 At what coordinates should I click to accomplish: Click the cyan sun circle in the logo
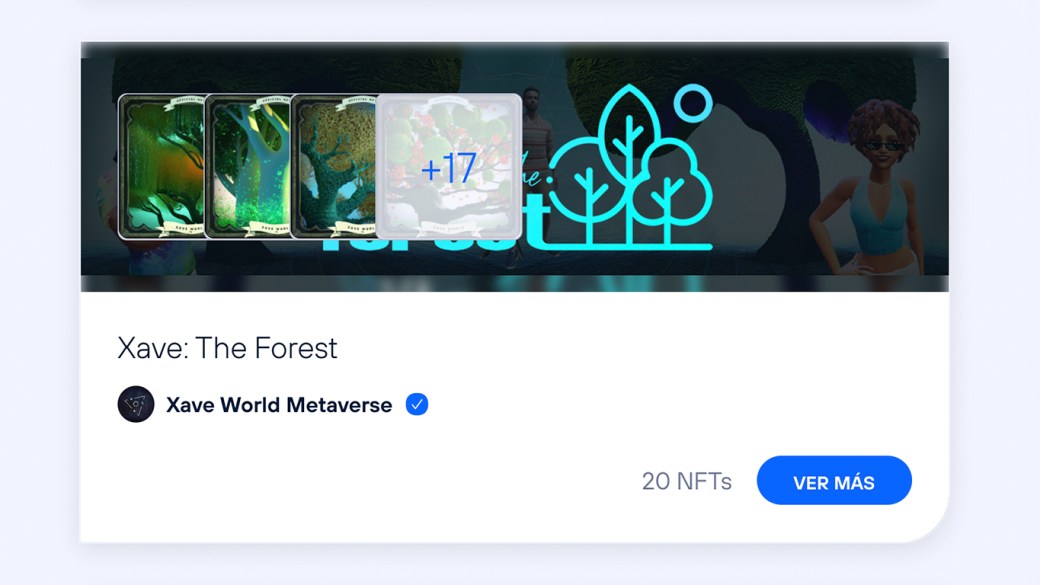(693, 103)
